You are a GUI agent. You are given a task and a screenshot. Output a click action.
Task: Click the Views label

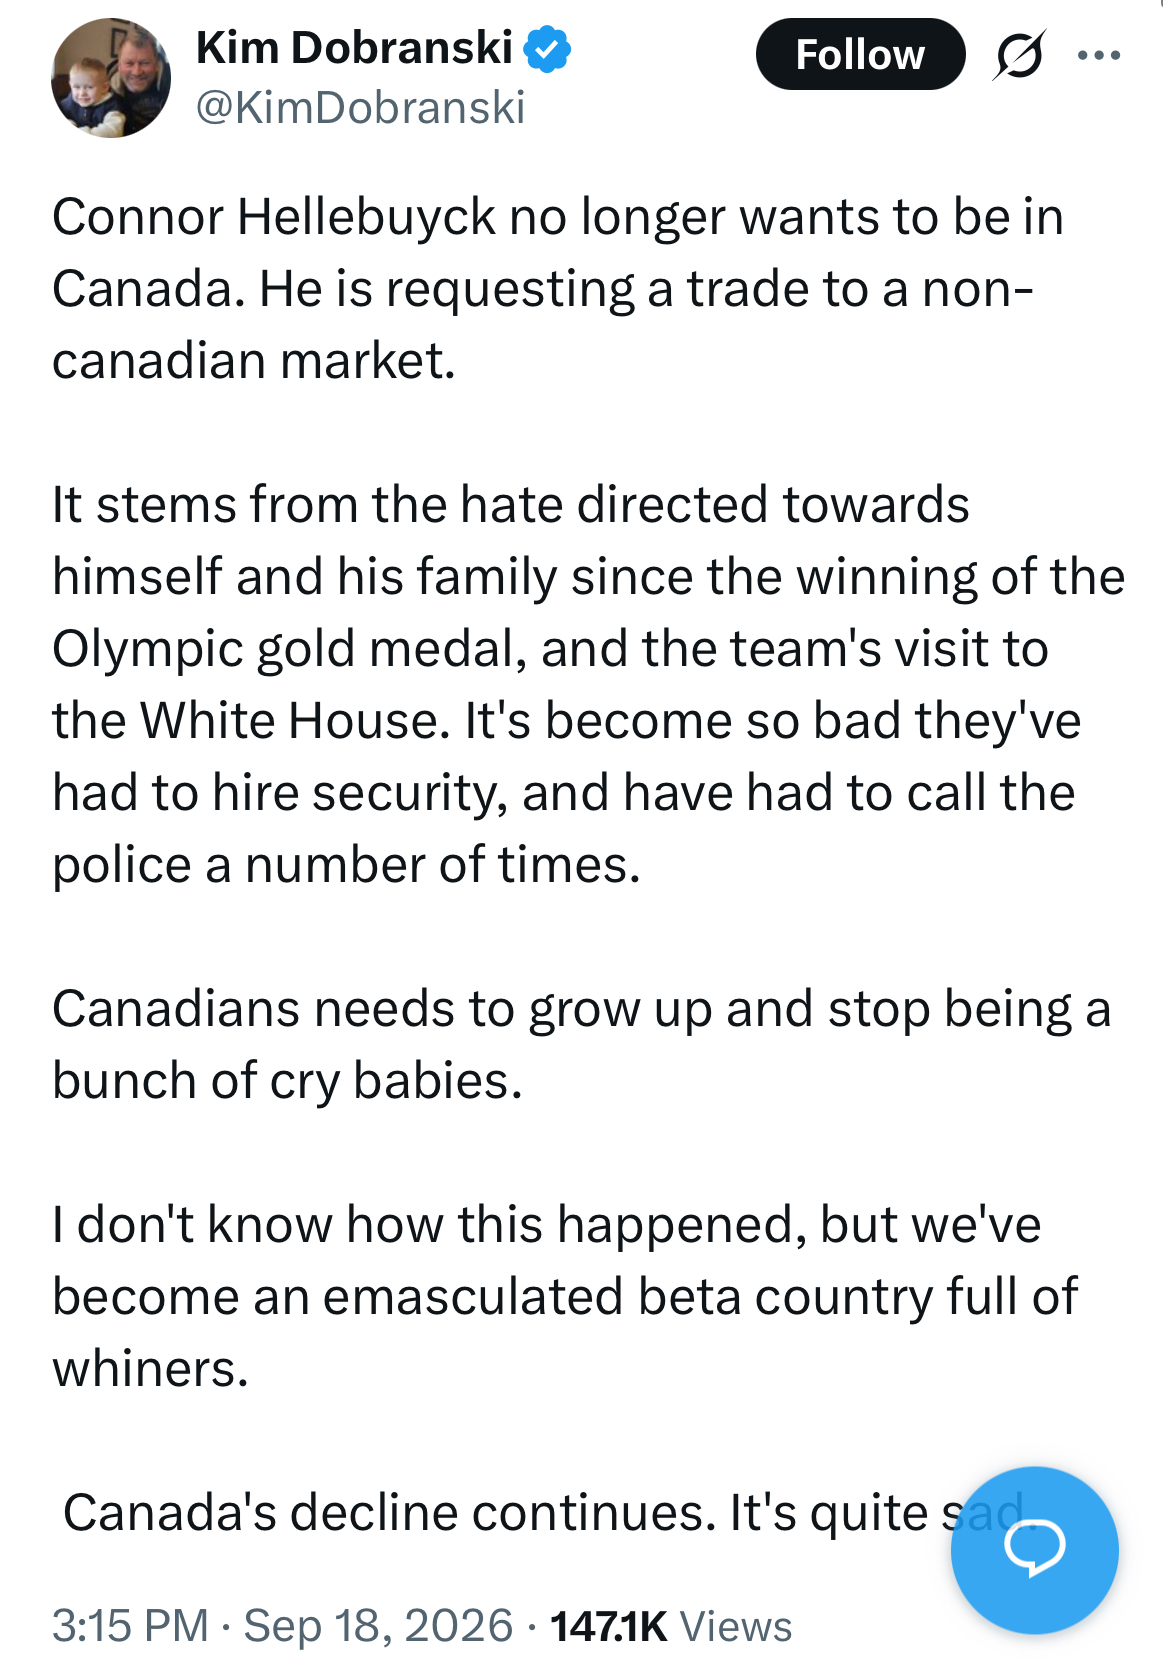[x=736, y=1626]
